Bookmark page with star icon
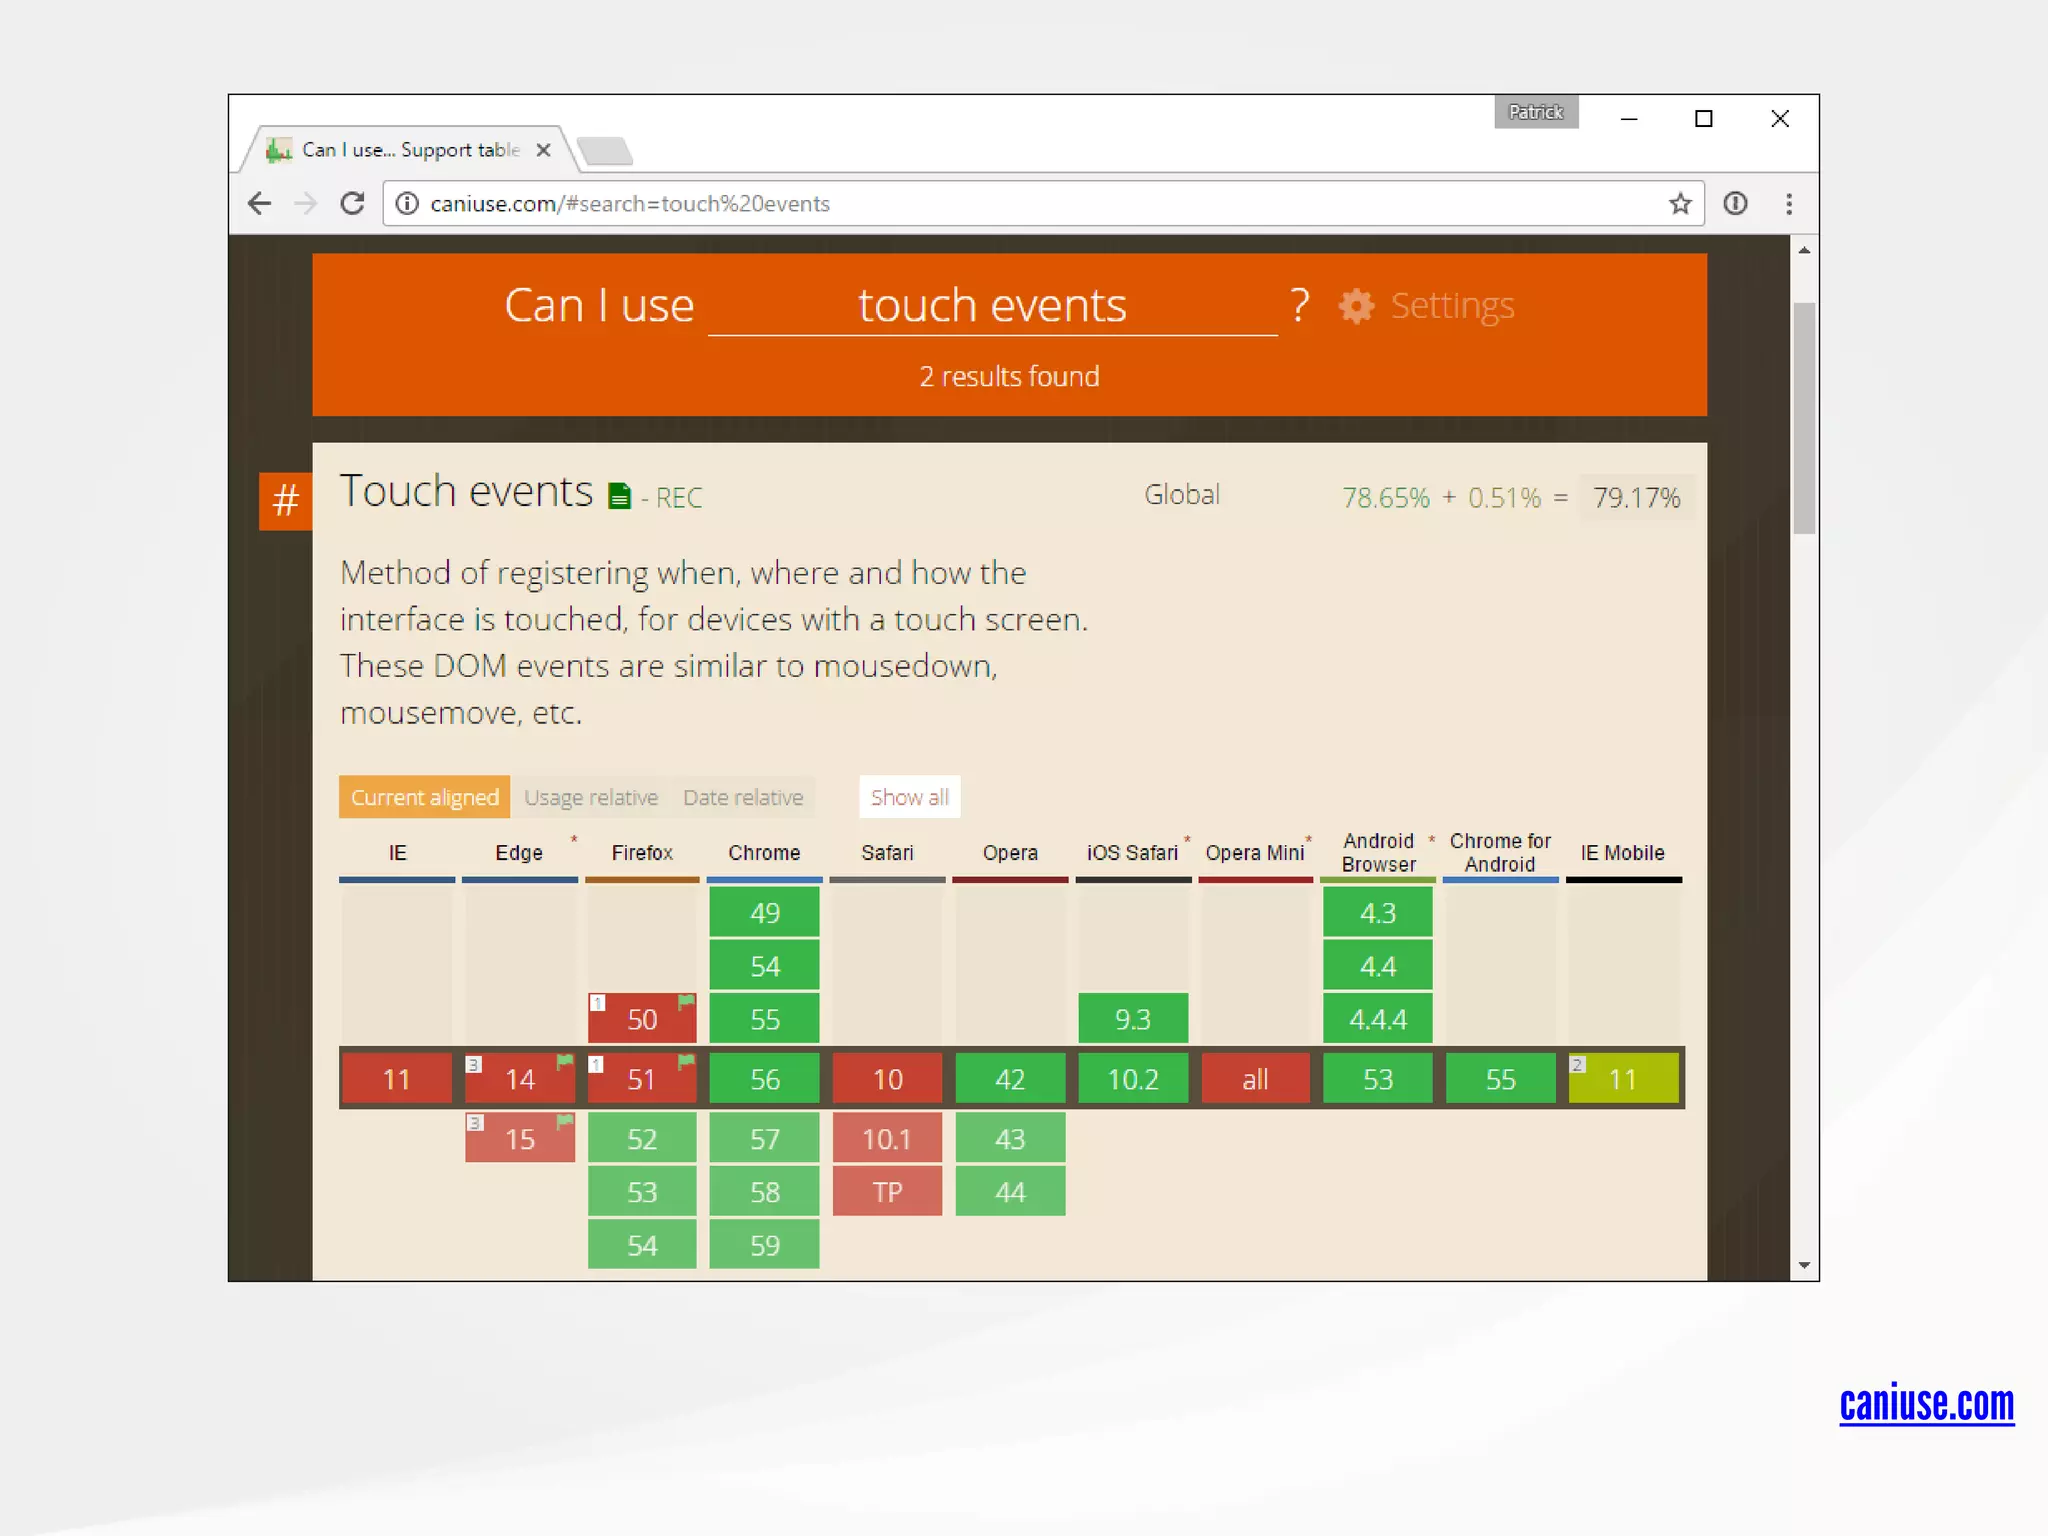Viewport: 2048px width, 1536px height. (1680, 204)
